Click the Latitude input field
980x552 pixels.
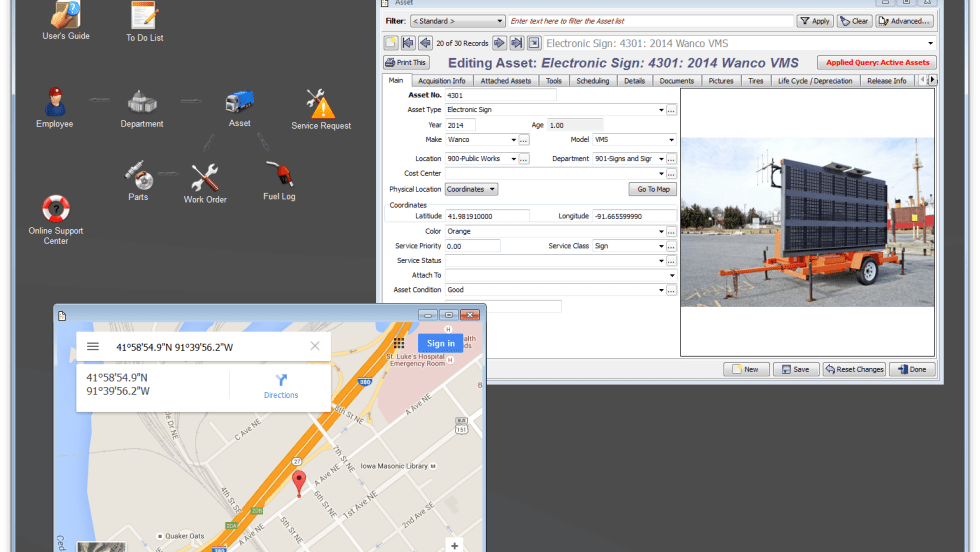tap(487, 216)
